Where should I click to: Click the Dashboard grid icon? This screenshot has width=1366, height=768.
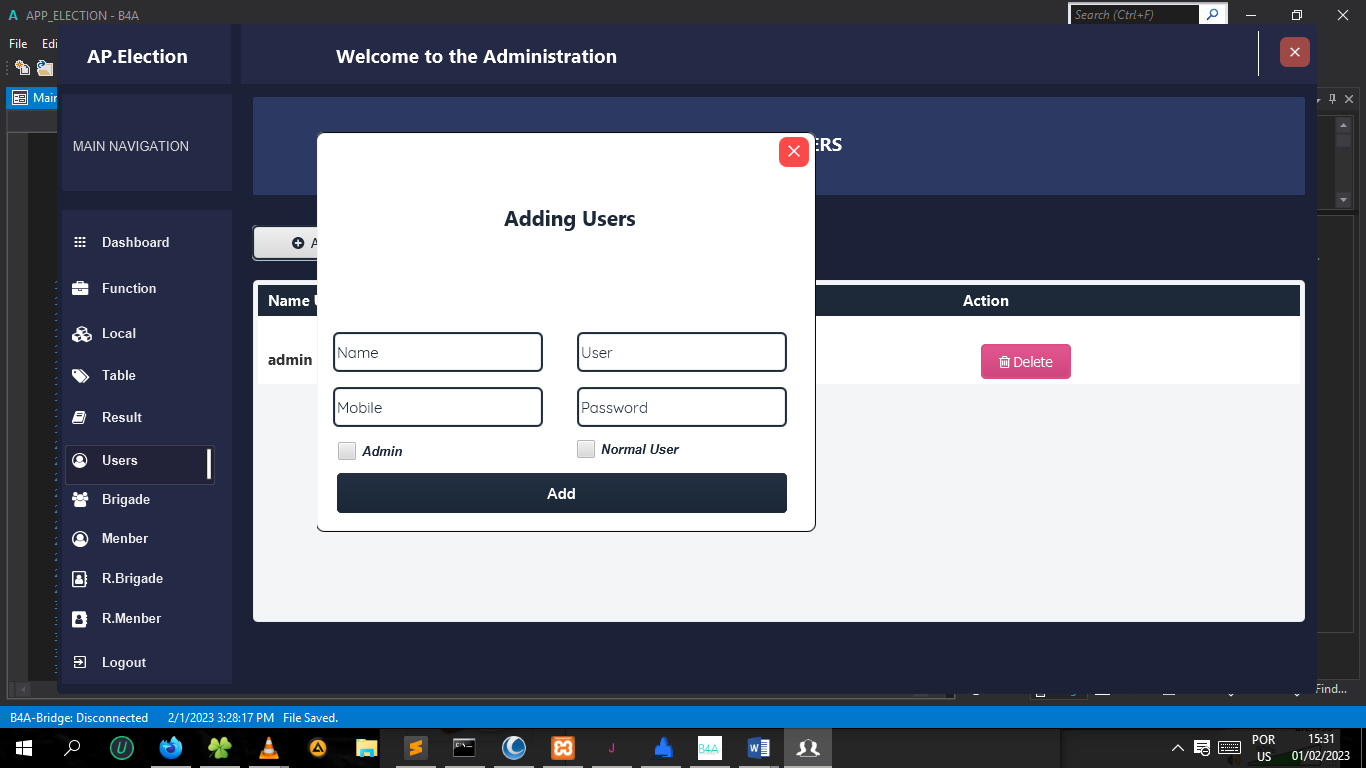pyautogui.click(x=81, y=242)
